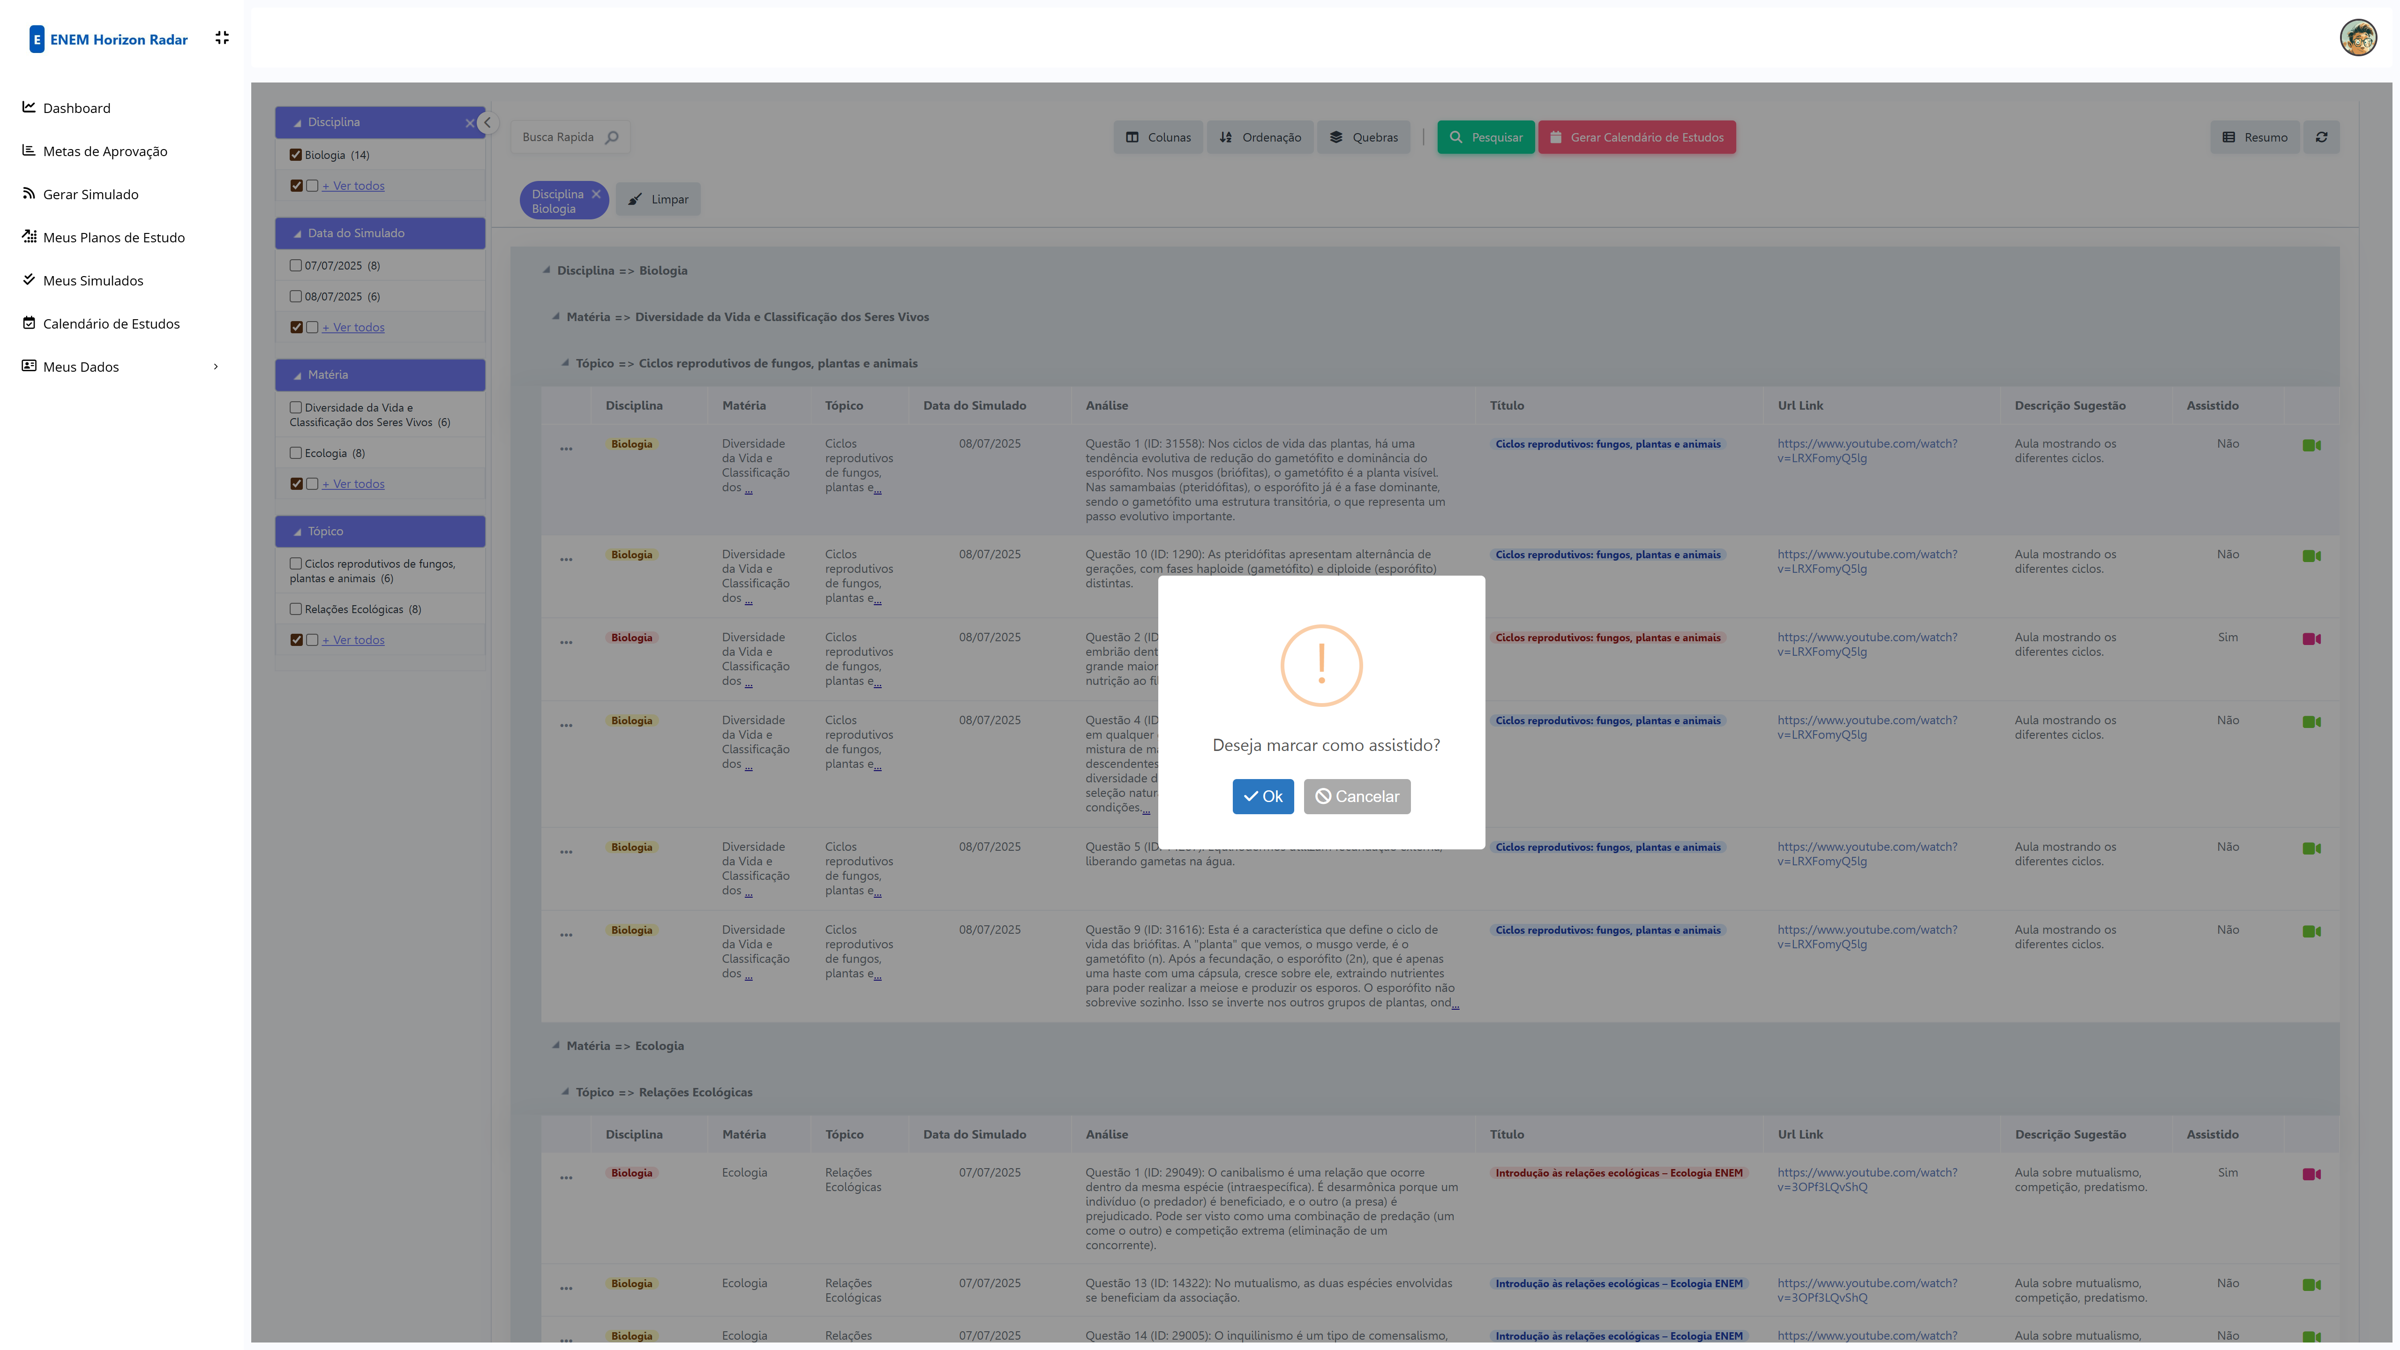Open the Ordenação options
2400x1350 pixels.
pyautogui.click(x=1260, y=137)
